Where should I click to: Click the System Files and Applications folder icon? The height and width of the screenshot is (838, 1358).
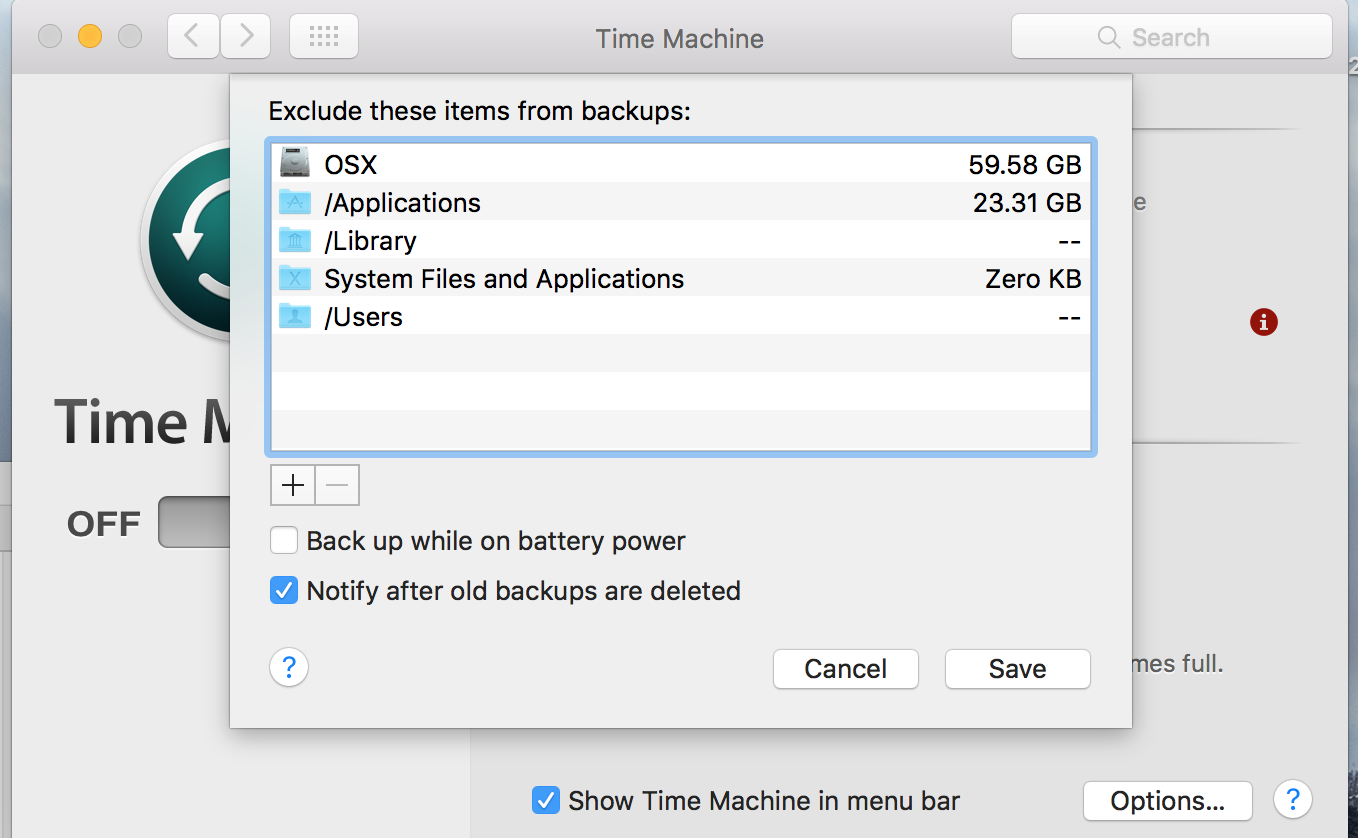(x=294, y=278)
